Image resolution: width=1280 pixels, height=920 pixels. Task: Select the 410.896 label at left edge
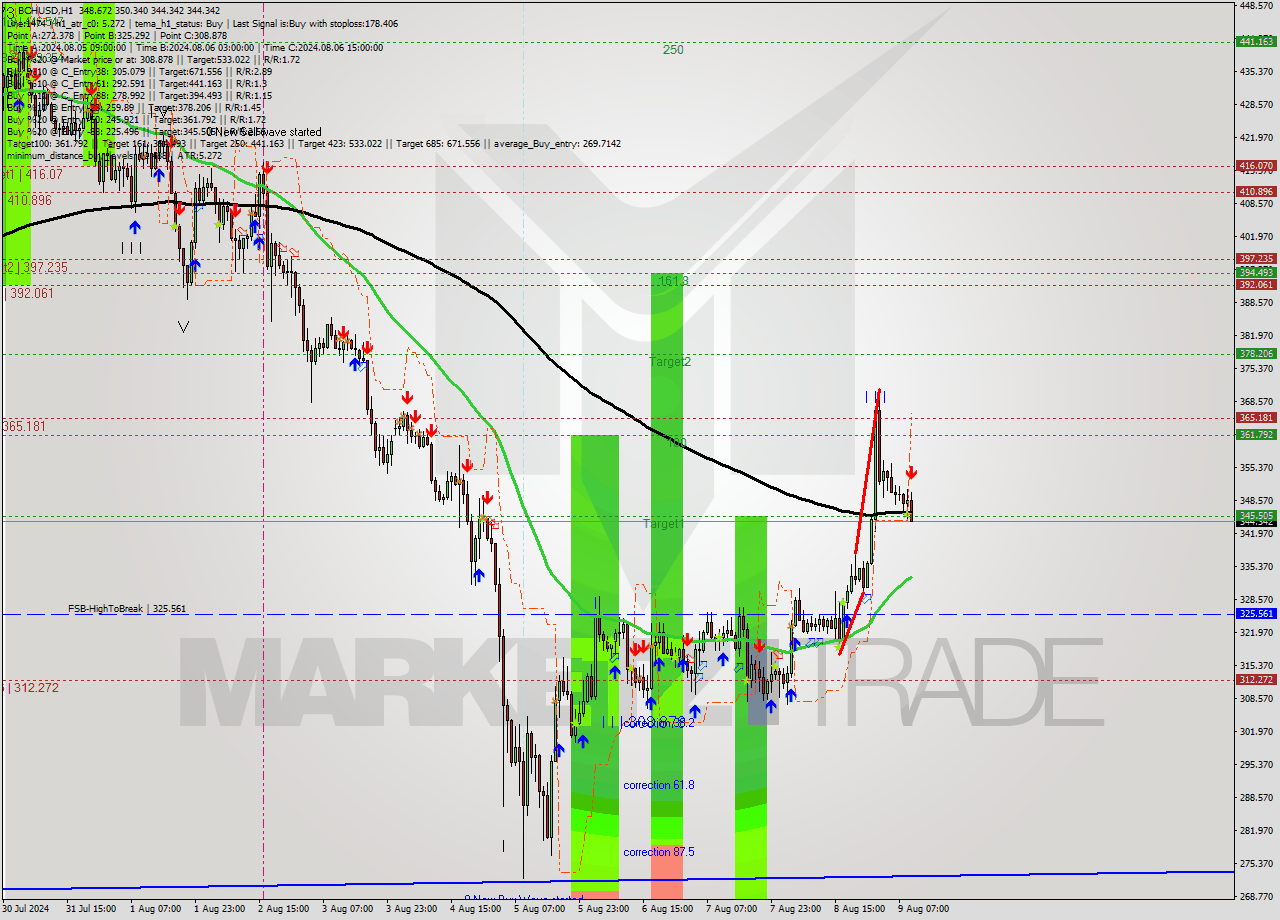click(x=29, y=200)
